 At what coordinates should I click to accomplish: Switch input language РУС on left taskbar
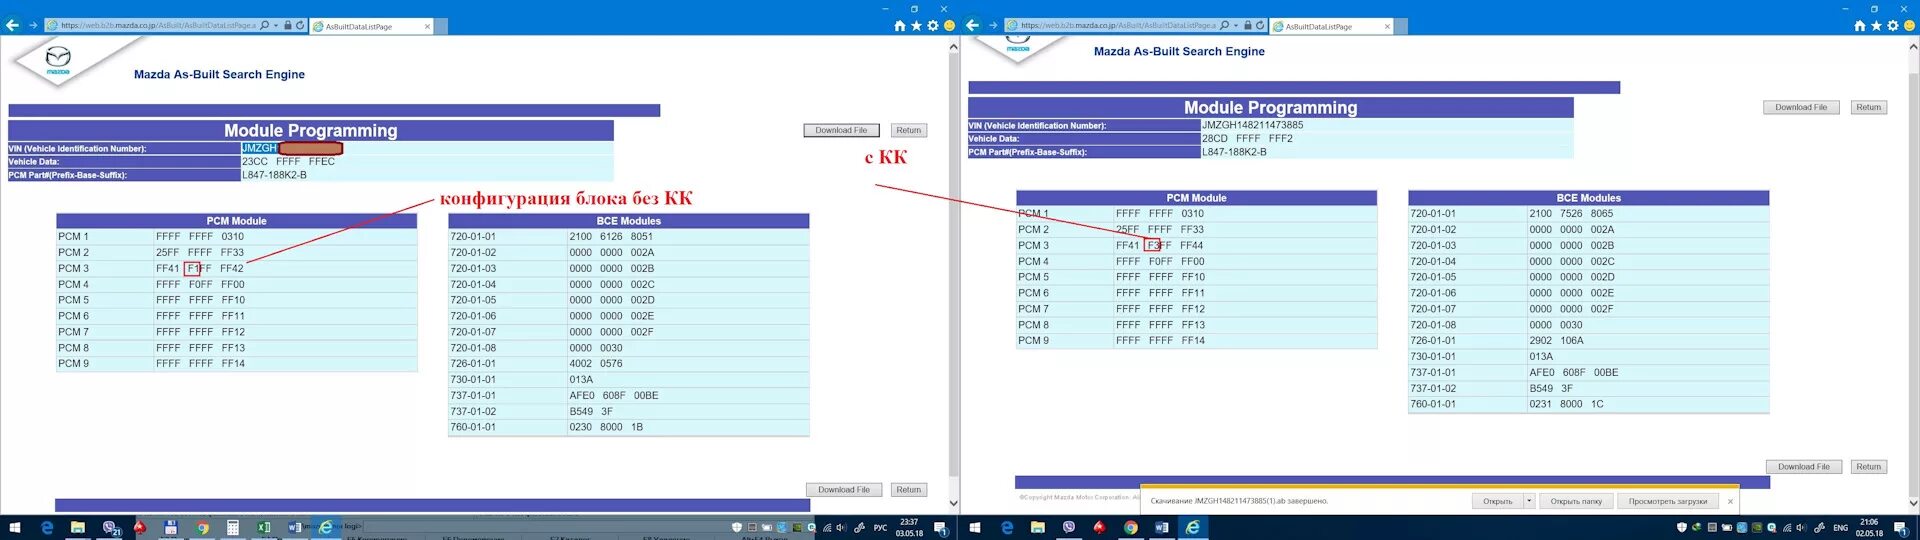[880, 528]
